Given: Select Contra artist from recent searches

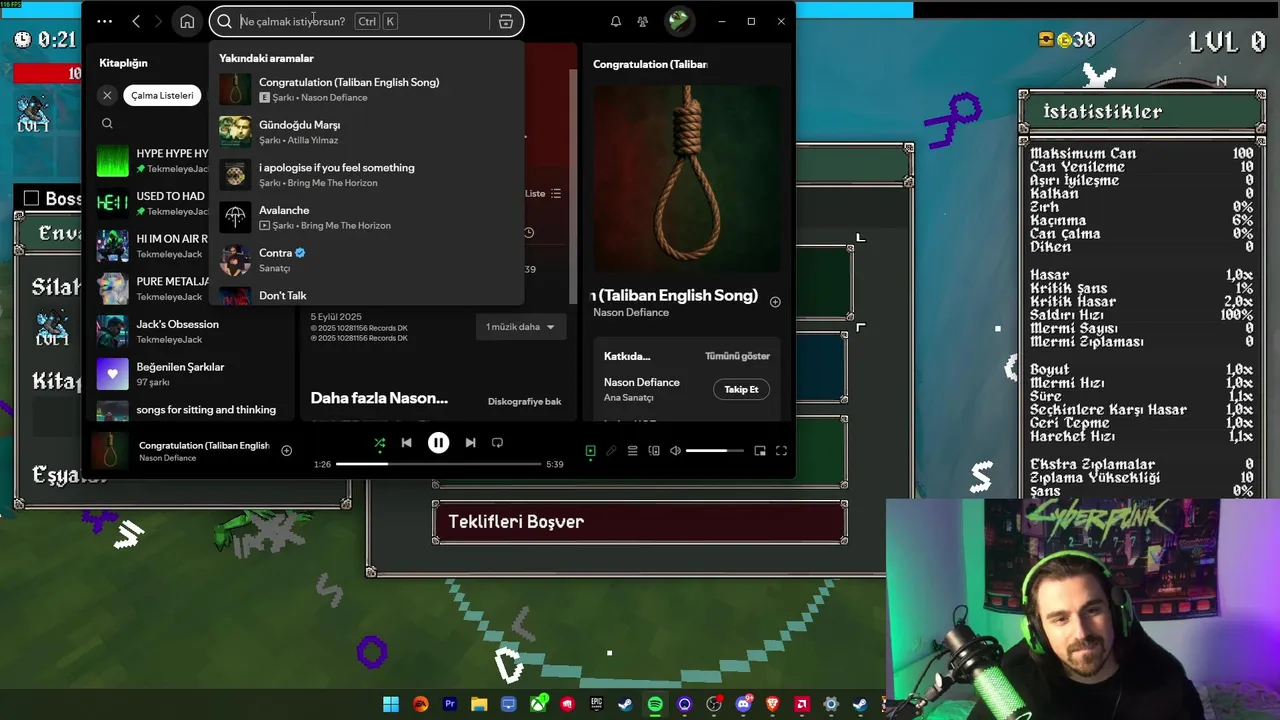Looking at the screenshot, I should tap(366, 260).
